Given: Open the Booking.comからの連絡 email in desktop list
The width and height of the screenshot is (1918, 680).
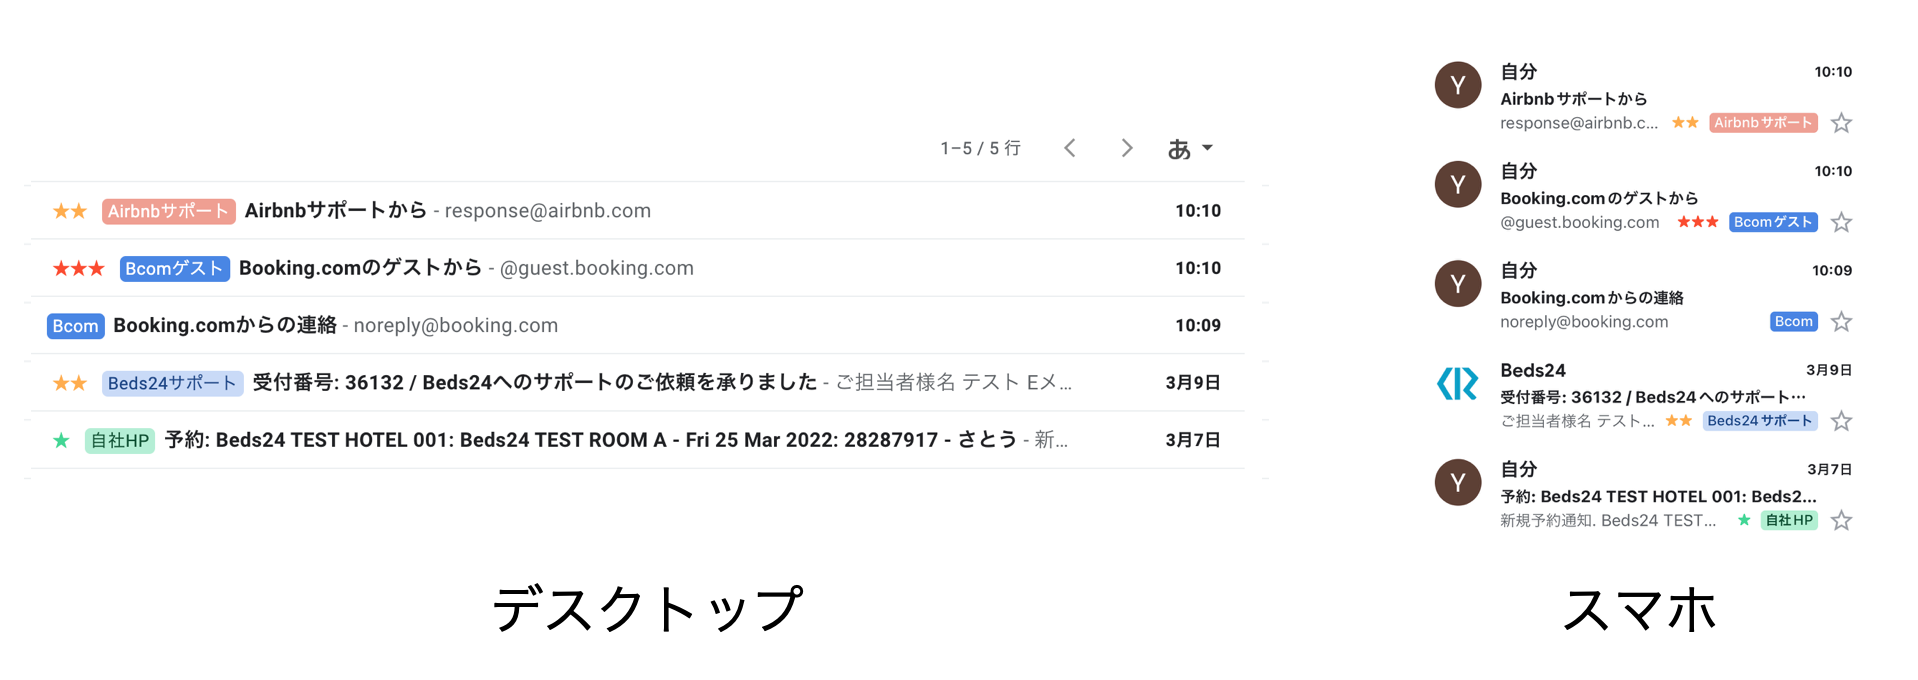Looking at the screenshot, I should (x=225, y=325).
